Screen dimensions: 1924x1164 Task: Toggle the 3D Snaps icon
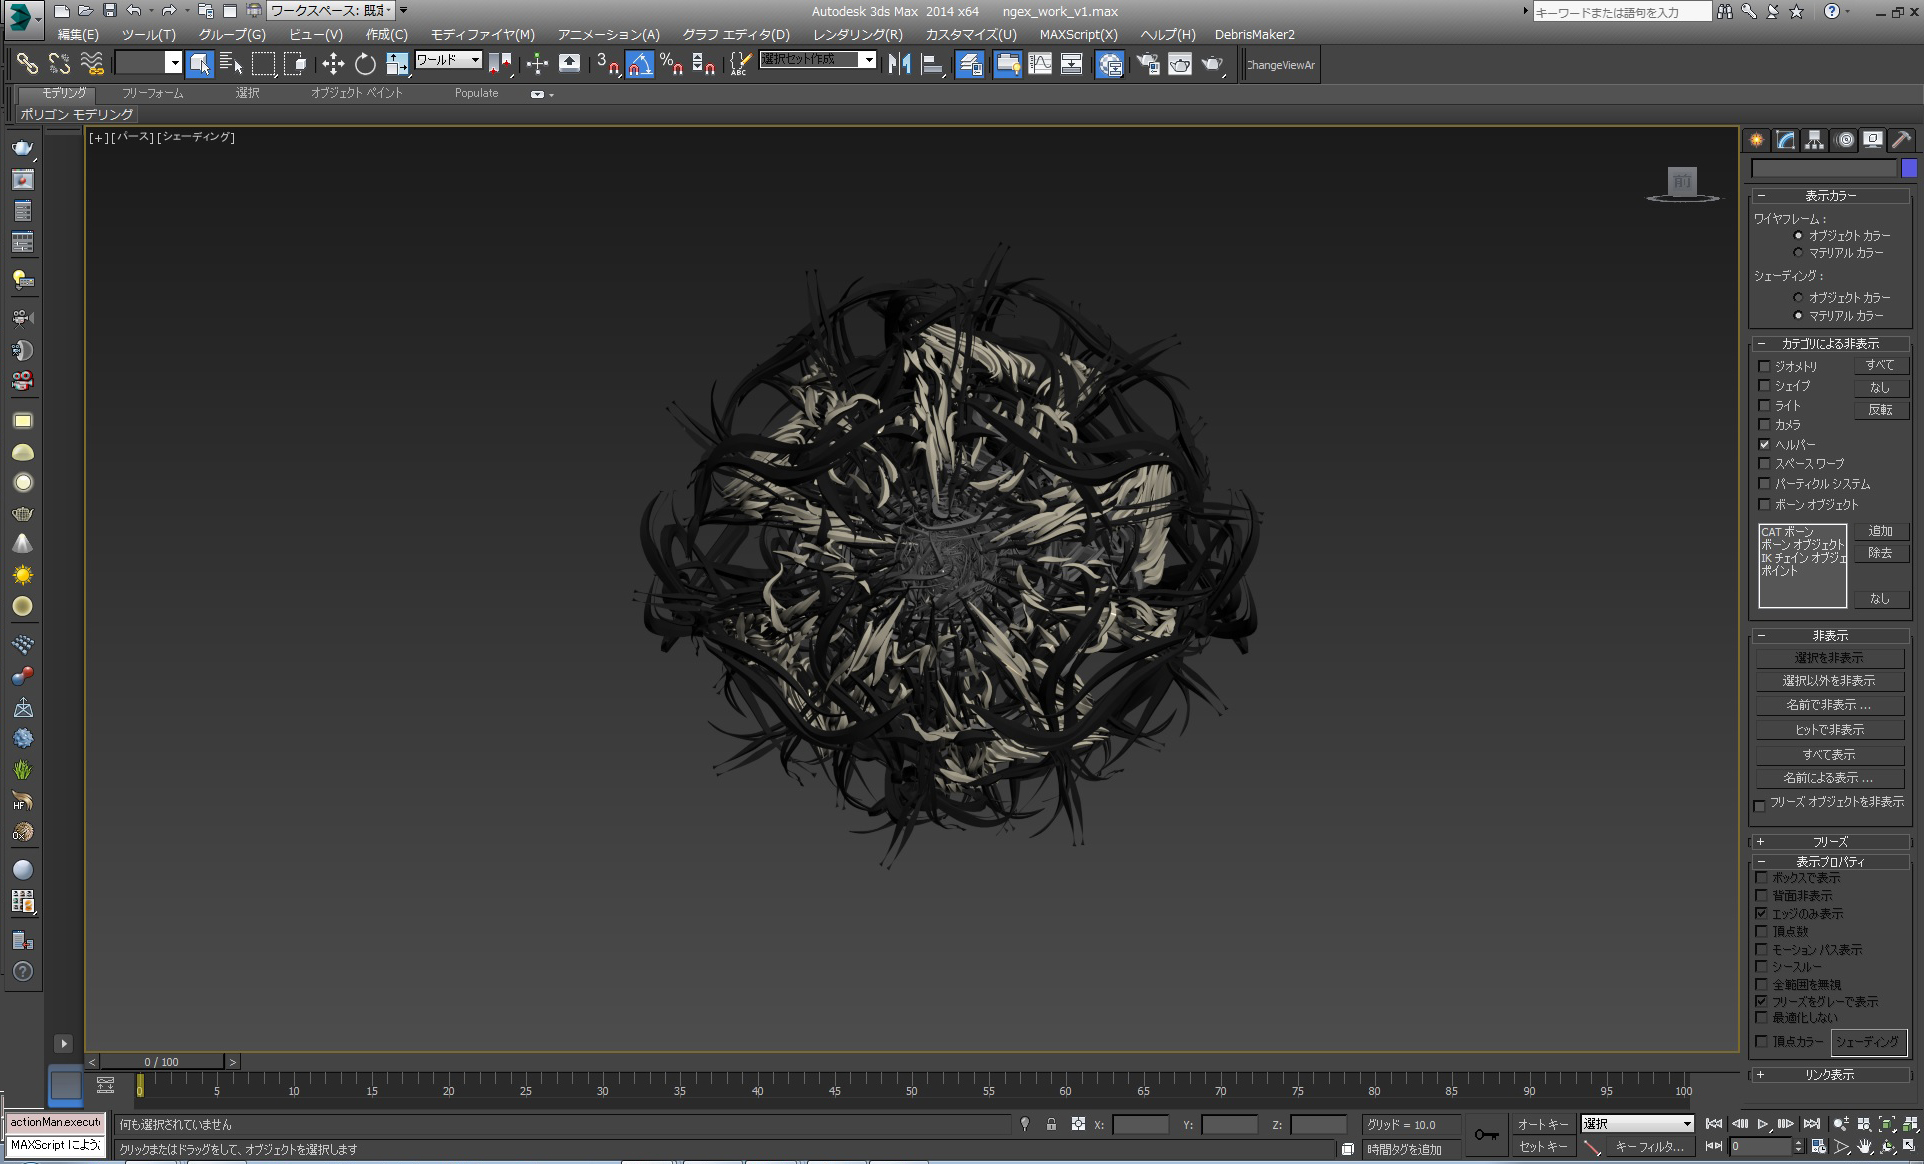click(607, 64)
